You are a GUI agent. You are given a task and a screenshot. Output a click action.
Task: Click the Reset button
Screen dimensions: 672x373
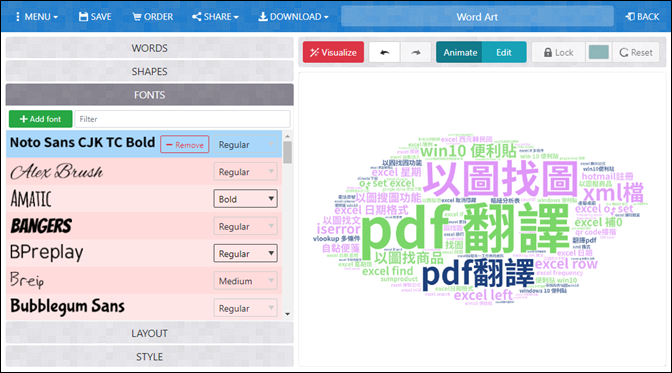[636, 52]
